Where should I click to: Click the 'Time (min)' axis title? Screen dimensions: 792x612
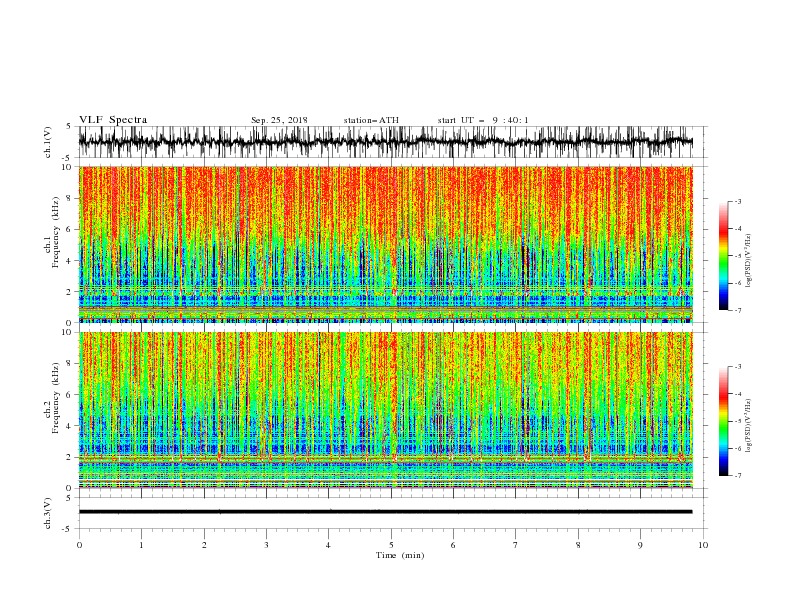click(x=400, y=555)
